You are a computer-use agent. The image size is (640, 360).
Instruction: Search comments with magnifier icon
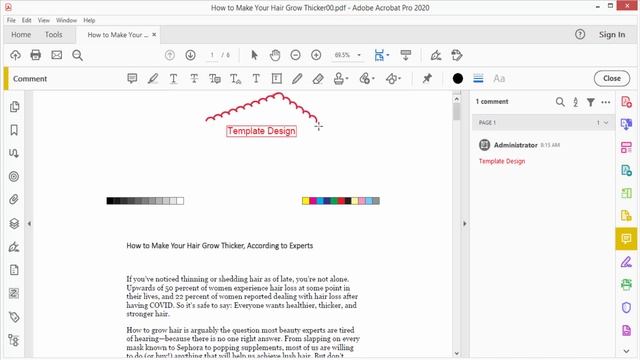[x=560, y=102]
